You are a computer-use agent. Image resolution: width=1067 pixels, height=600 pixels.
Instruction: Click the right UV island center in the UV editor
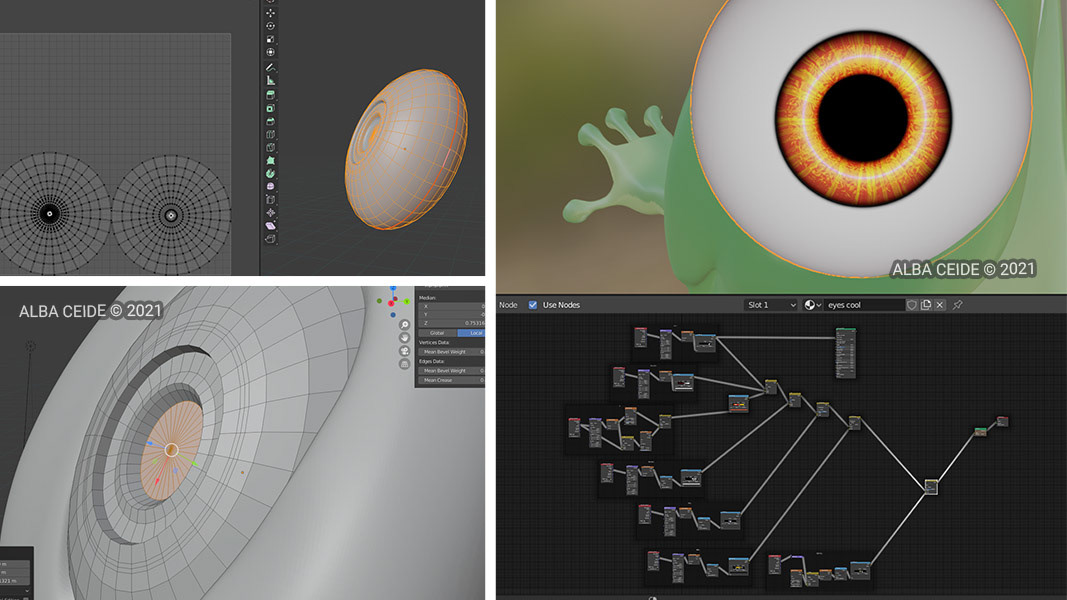click(x=171, y=216)
